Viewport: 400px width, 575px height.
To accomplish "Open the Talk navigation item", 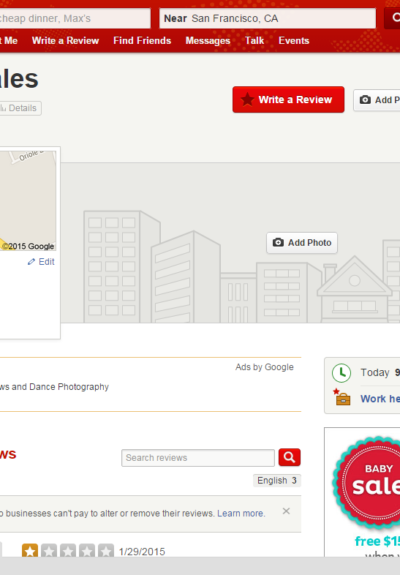I will tap(254, 40).
